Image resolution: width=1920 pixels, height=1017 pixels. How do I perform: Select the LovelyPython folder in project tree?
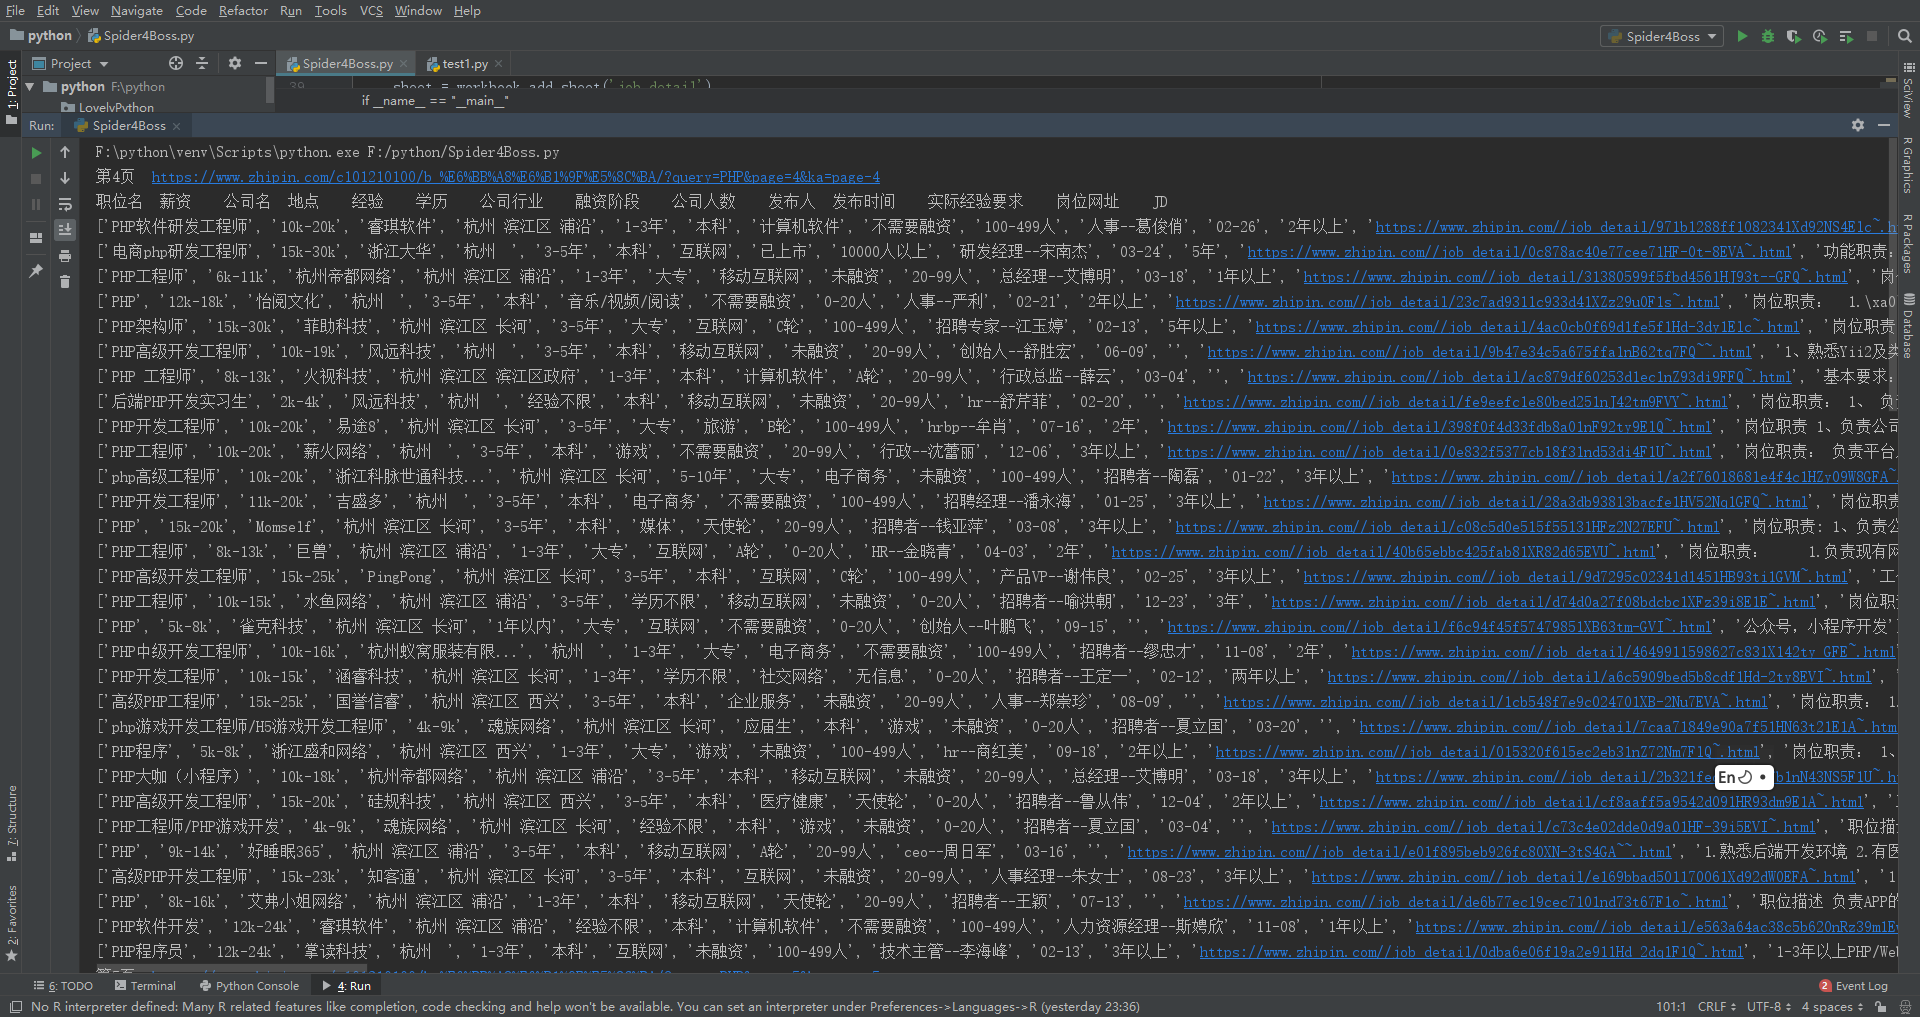point(116,107)
